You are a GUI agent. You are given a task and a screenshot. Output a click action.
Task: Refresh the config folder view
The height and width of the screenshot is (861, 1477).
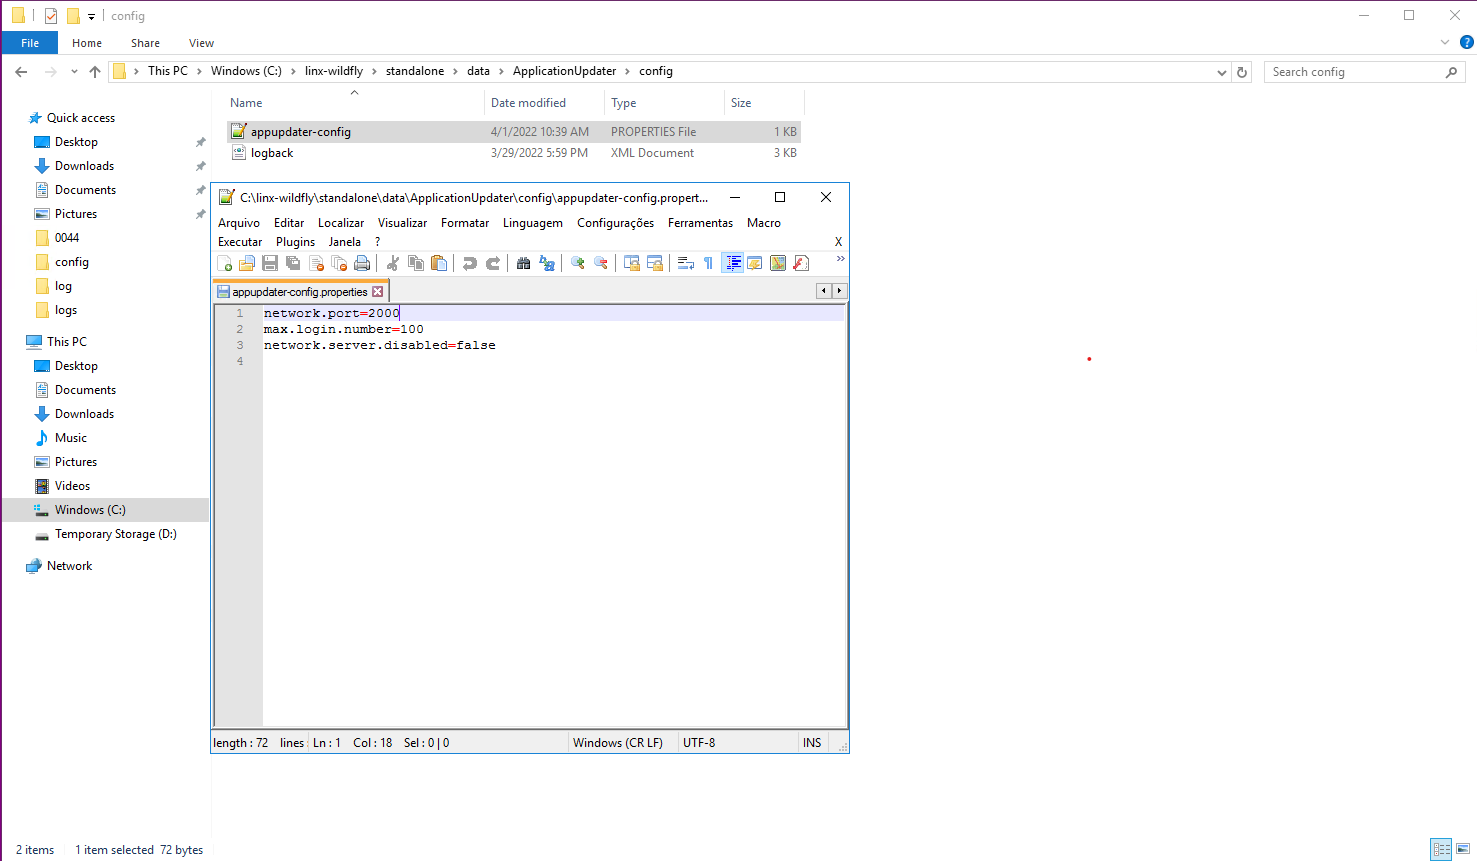pyautogui.click(x=1242, y=72)
